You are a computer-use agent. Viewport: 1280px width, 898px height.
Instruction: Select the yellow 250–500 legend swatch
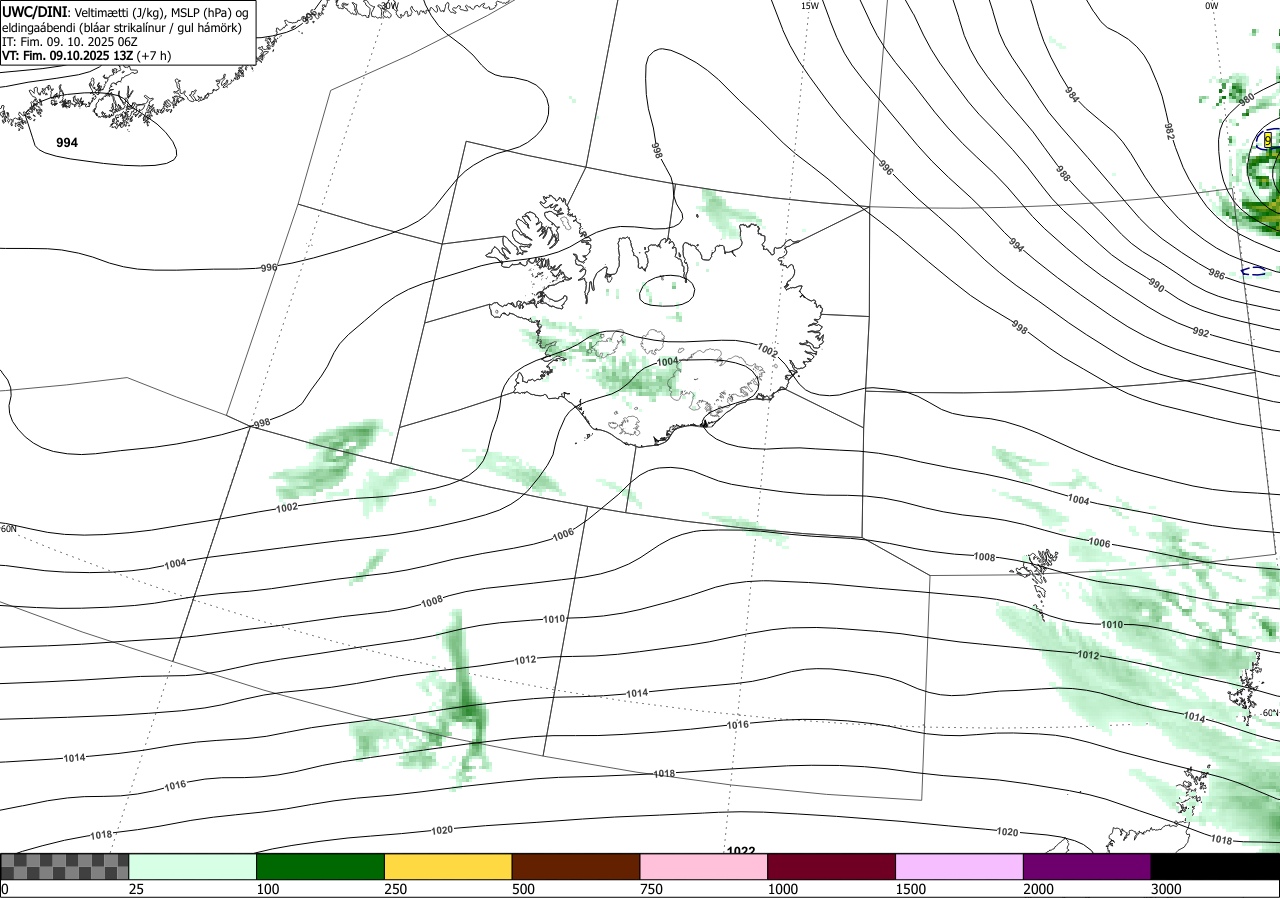tap(448, 866)
